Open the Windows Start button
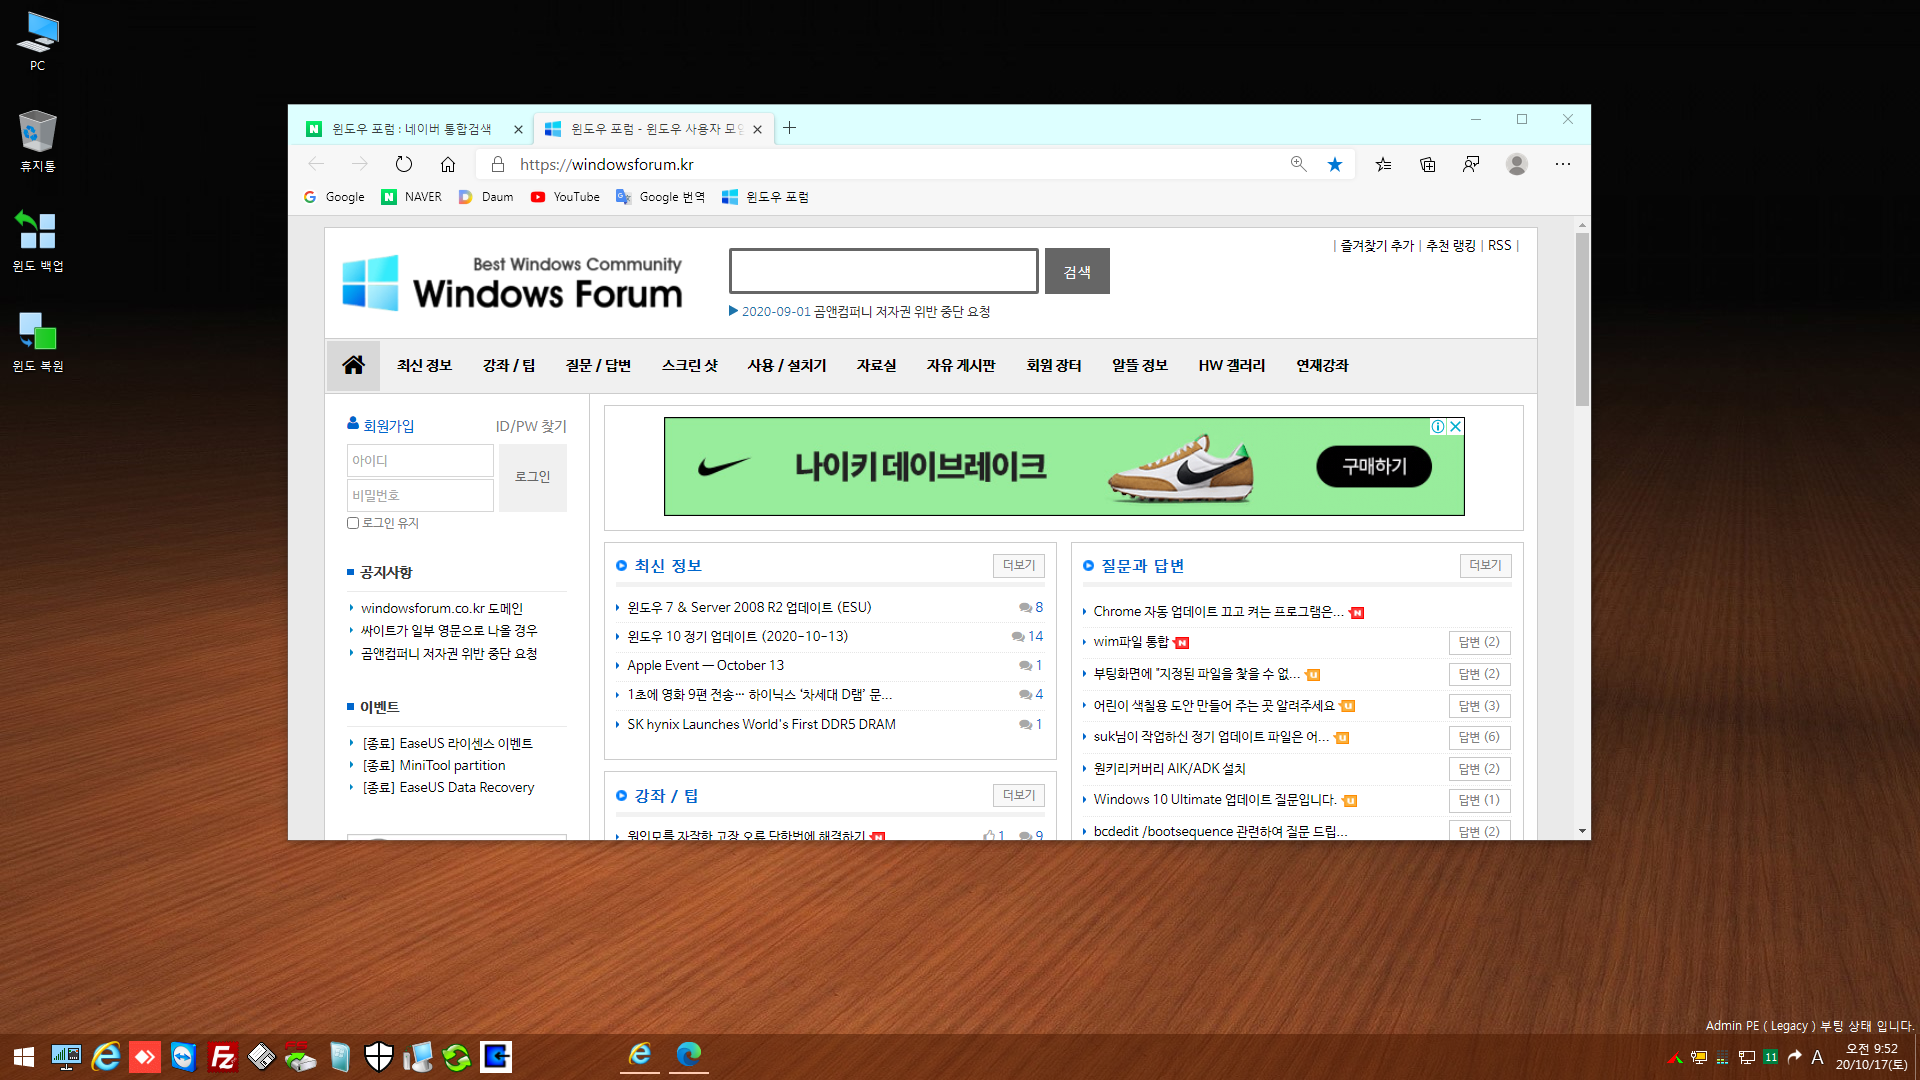The image size is (1920, 1080). 24,1057
